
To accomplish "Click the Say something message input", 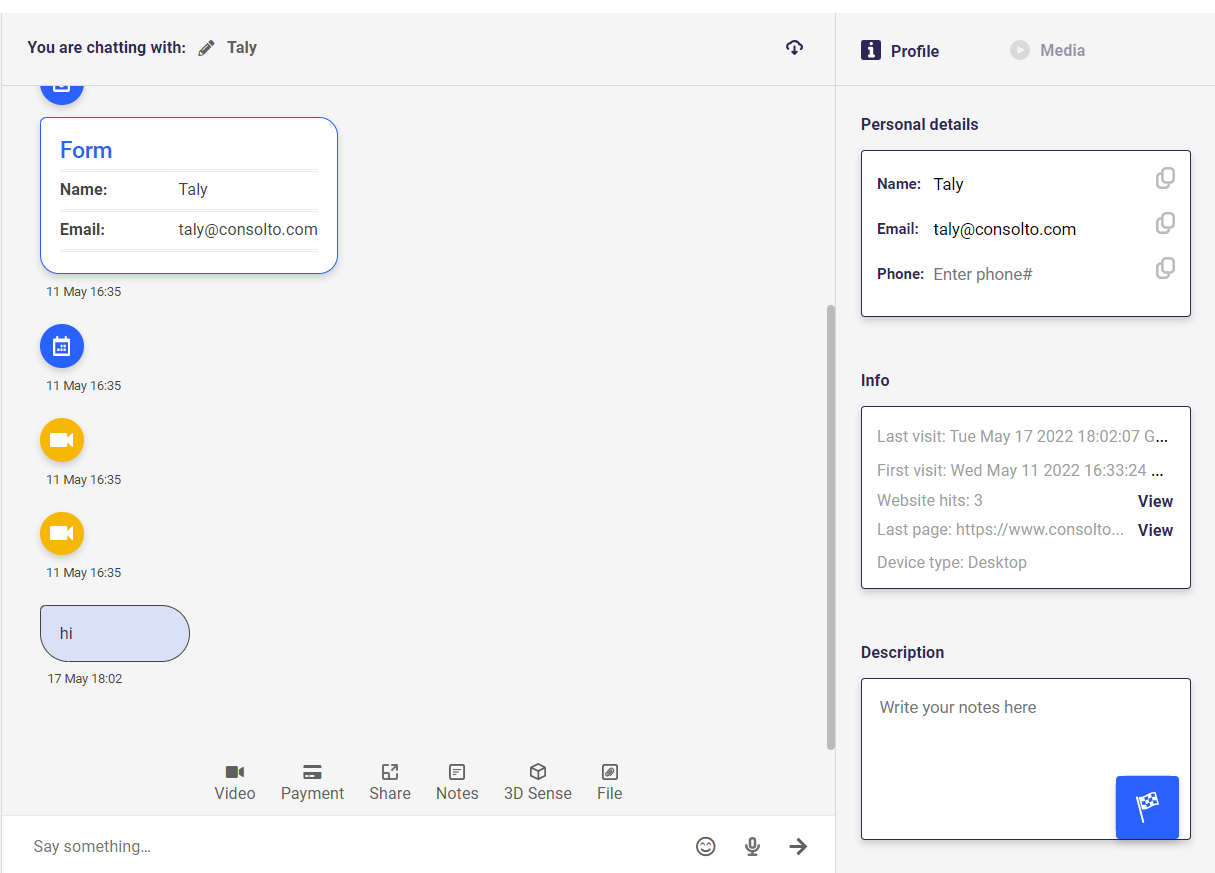I will 350,846.
